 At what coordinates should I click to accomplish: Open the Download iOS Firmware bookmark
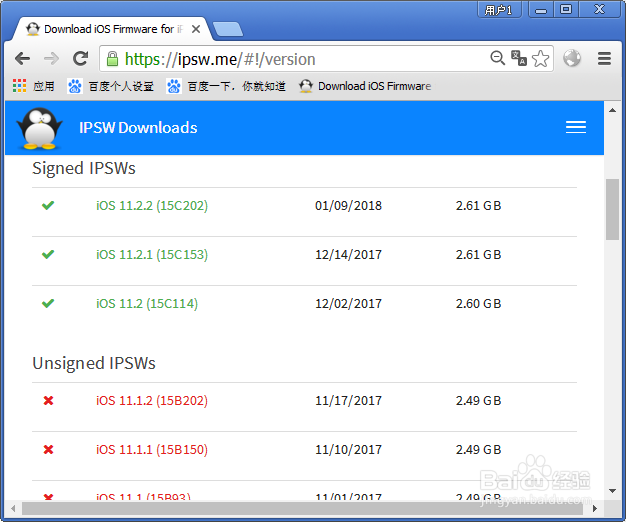365,86
